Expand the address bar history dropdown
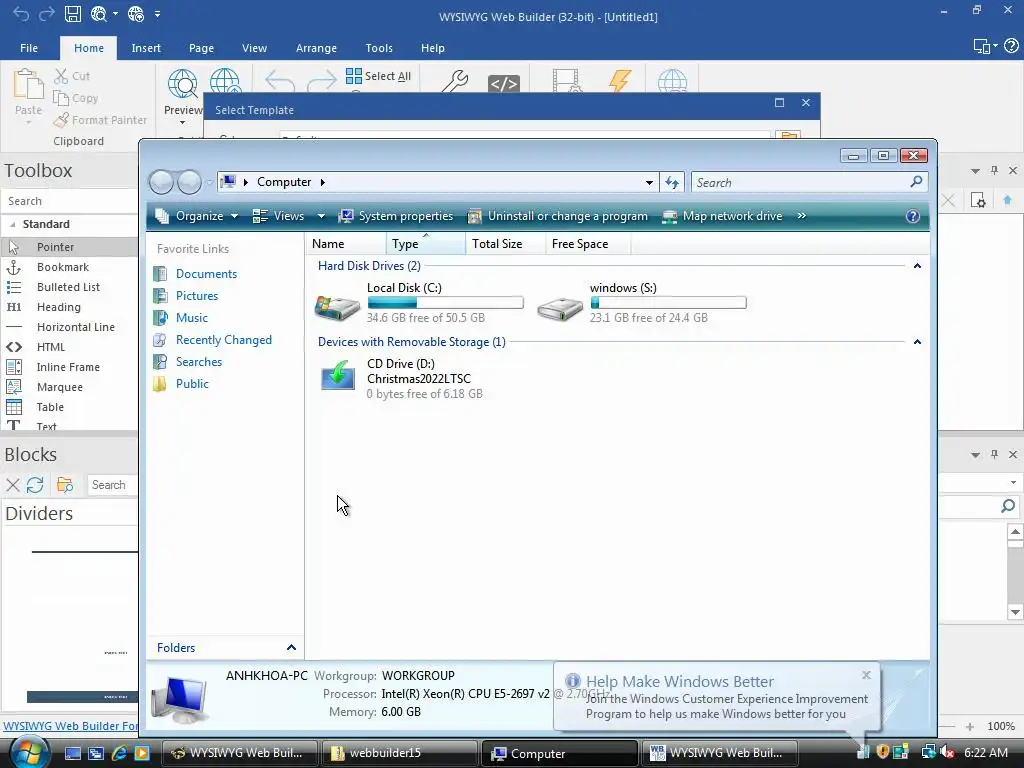Viewport: 1024px width, 768px height. (x=649, y=182)
